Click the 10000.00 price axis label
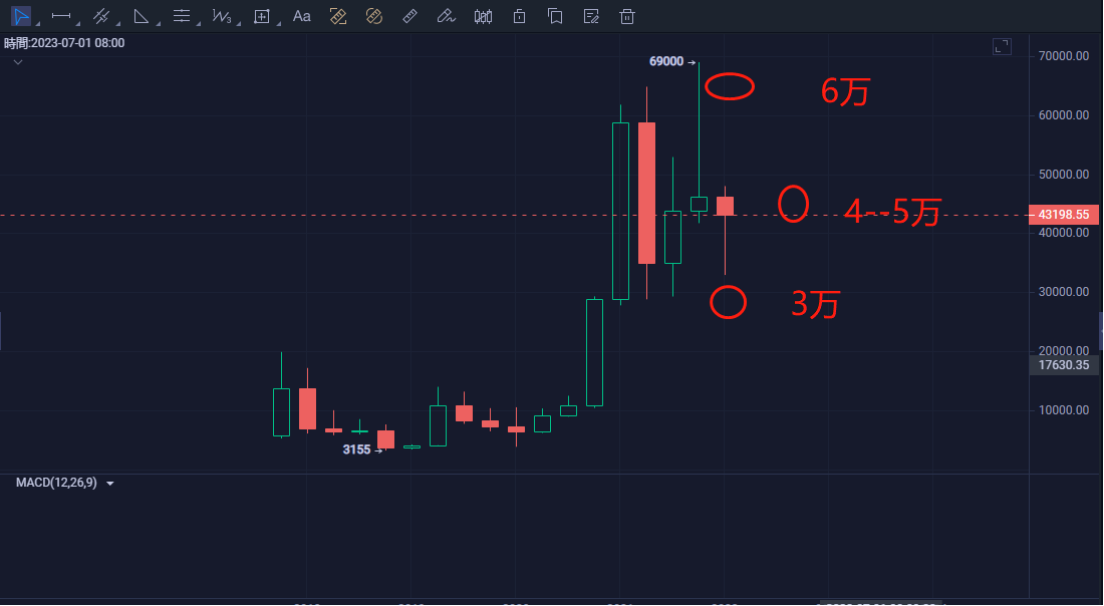The image size is (1104, 606). tap(1064, 410)
